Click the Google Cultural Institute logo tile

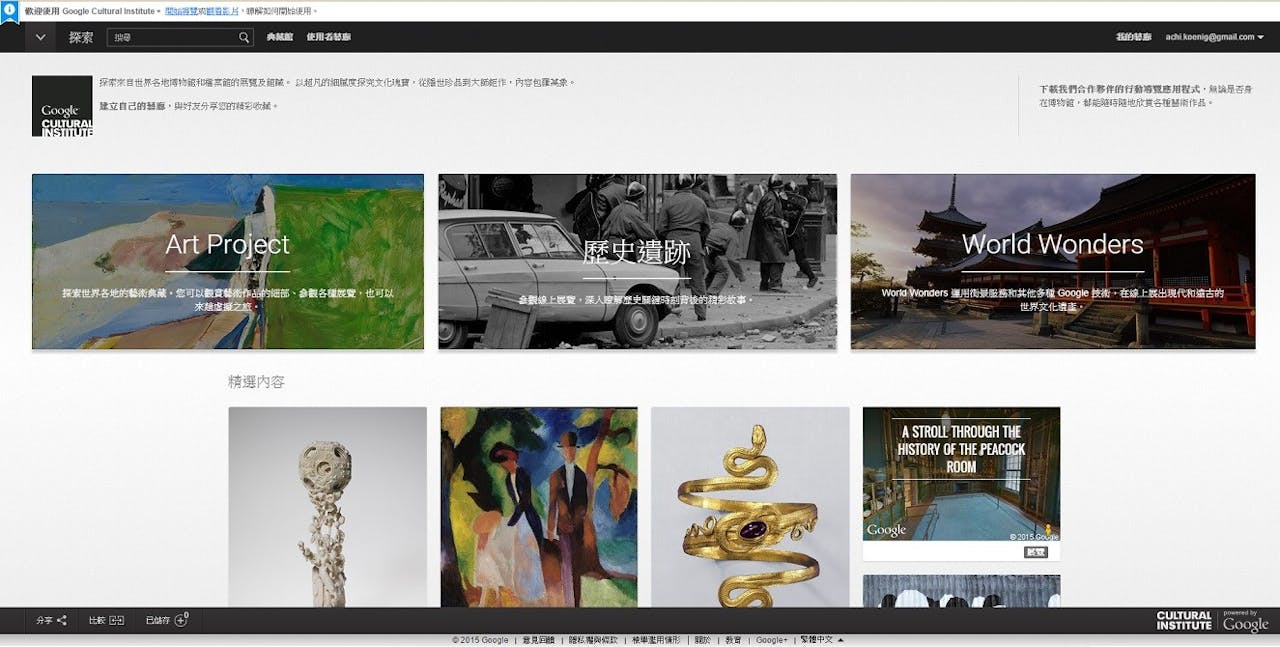coord(62,106)
